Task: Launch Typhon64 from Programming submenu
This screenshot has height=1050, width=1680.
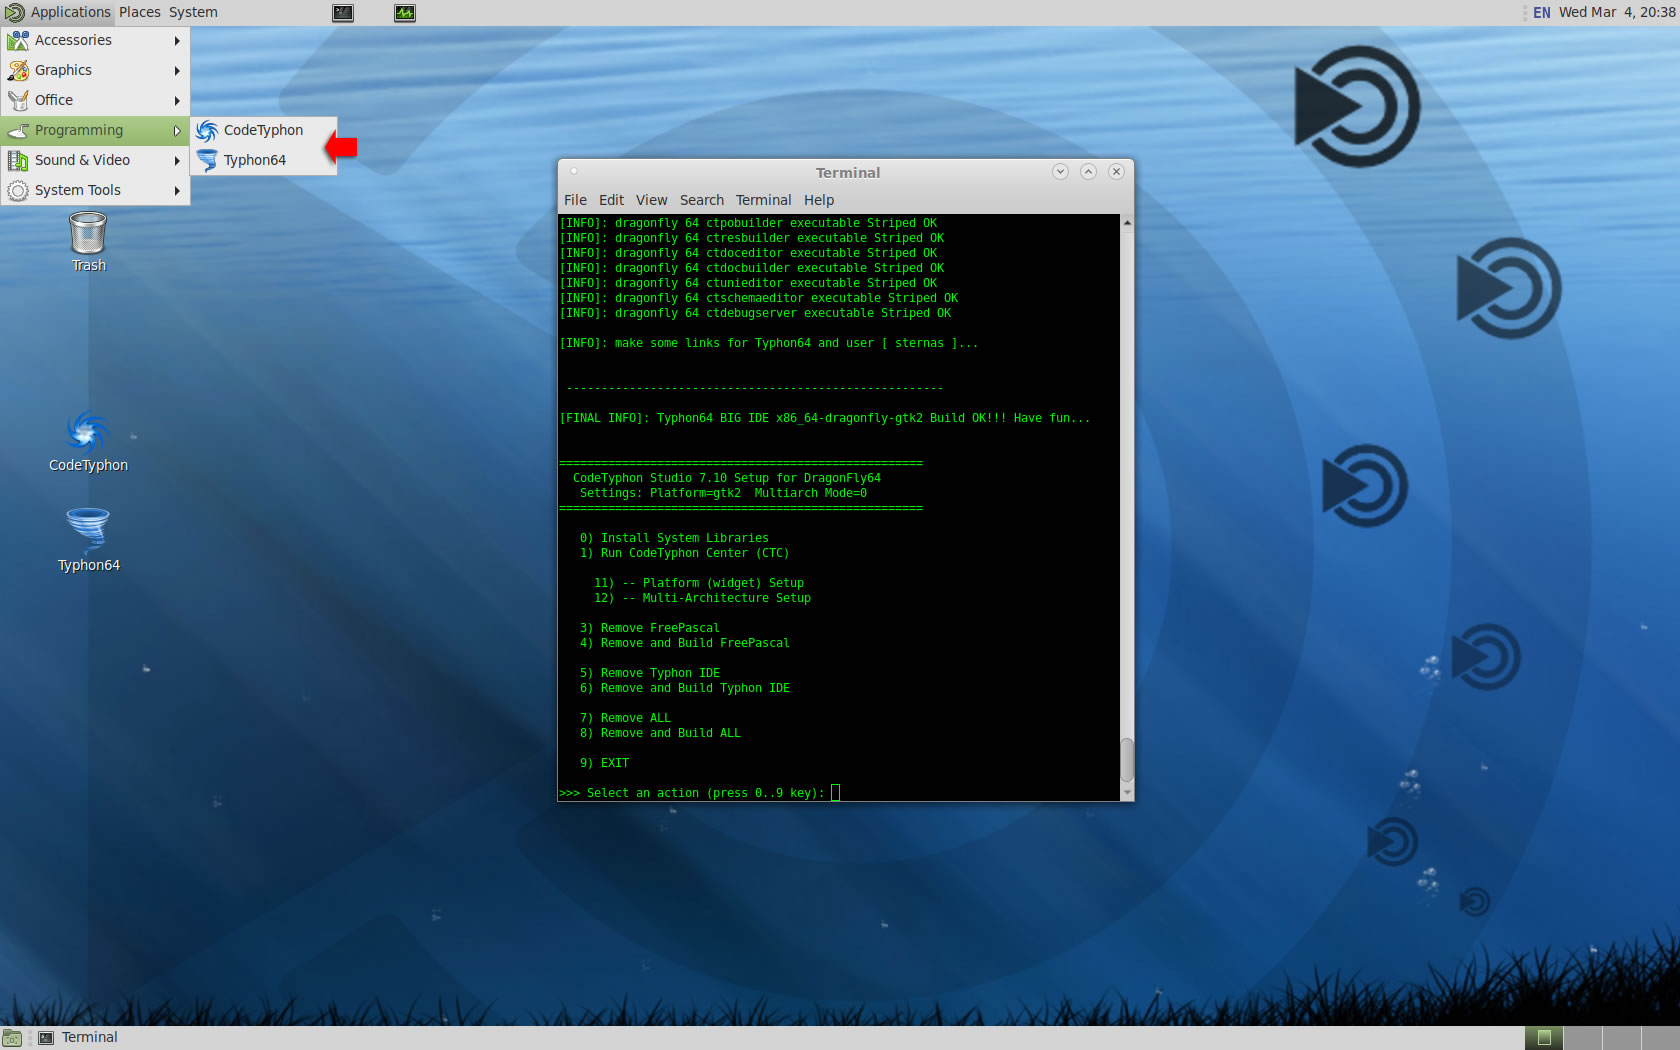Action: (263, 160)
